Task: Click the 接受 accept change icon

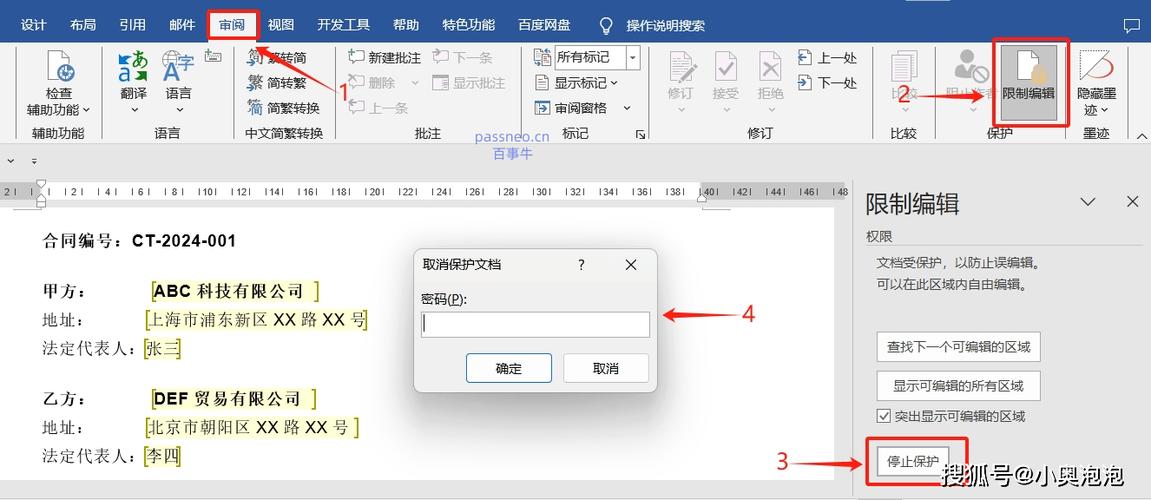Action: coord(725,68)
